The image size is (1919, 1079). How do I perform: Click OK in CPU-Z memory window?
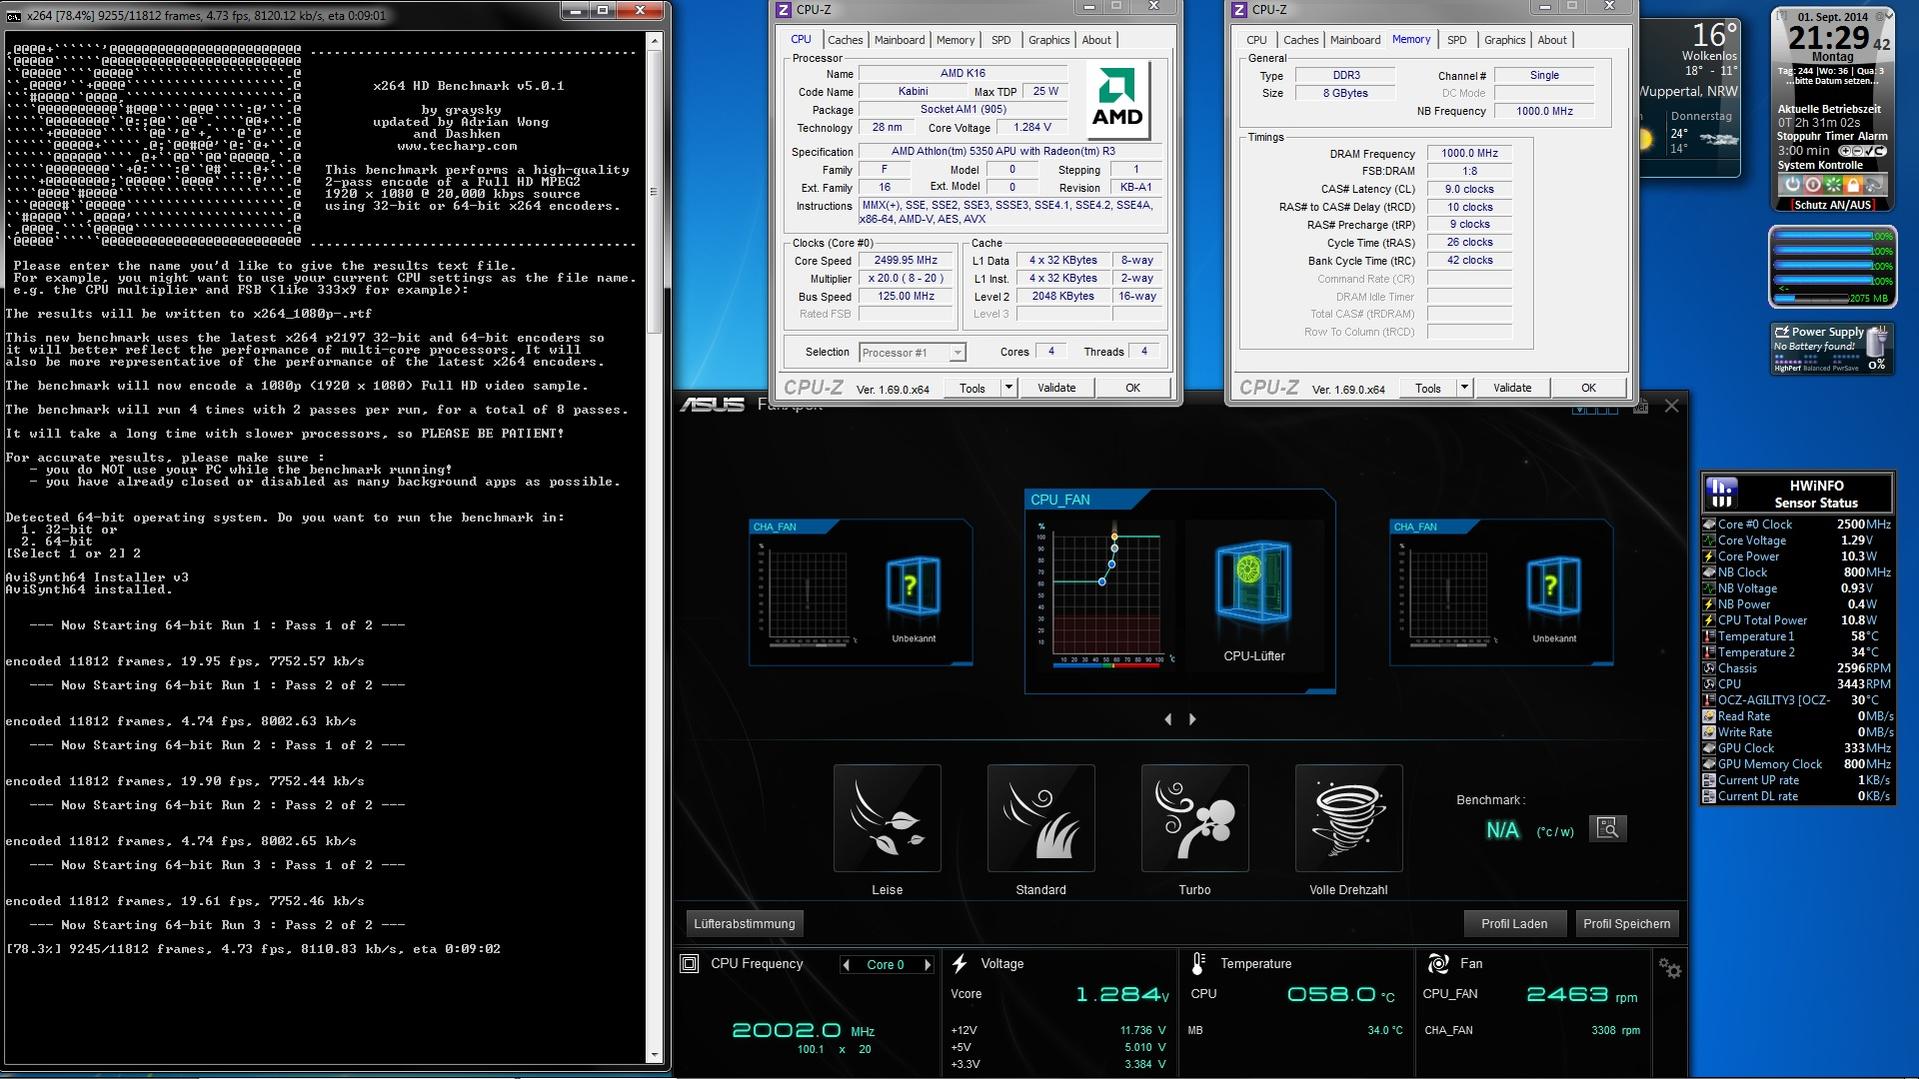(1588, 388)
